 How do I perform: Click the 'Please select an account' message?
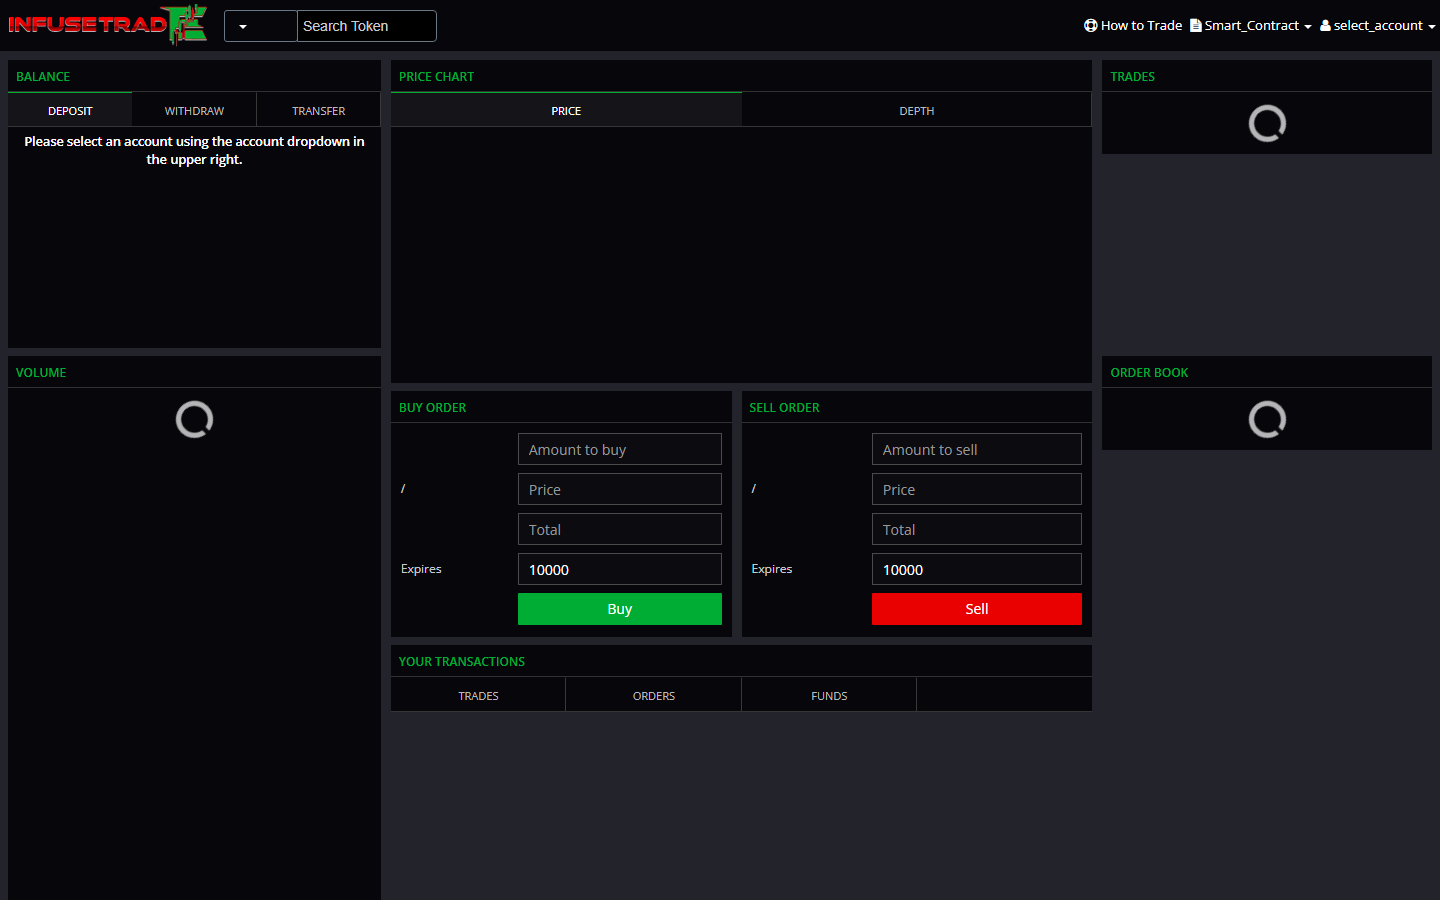click(x=194, y=150)
